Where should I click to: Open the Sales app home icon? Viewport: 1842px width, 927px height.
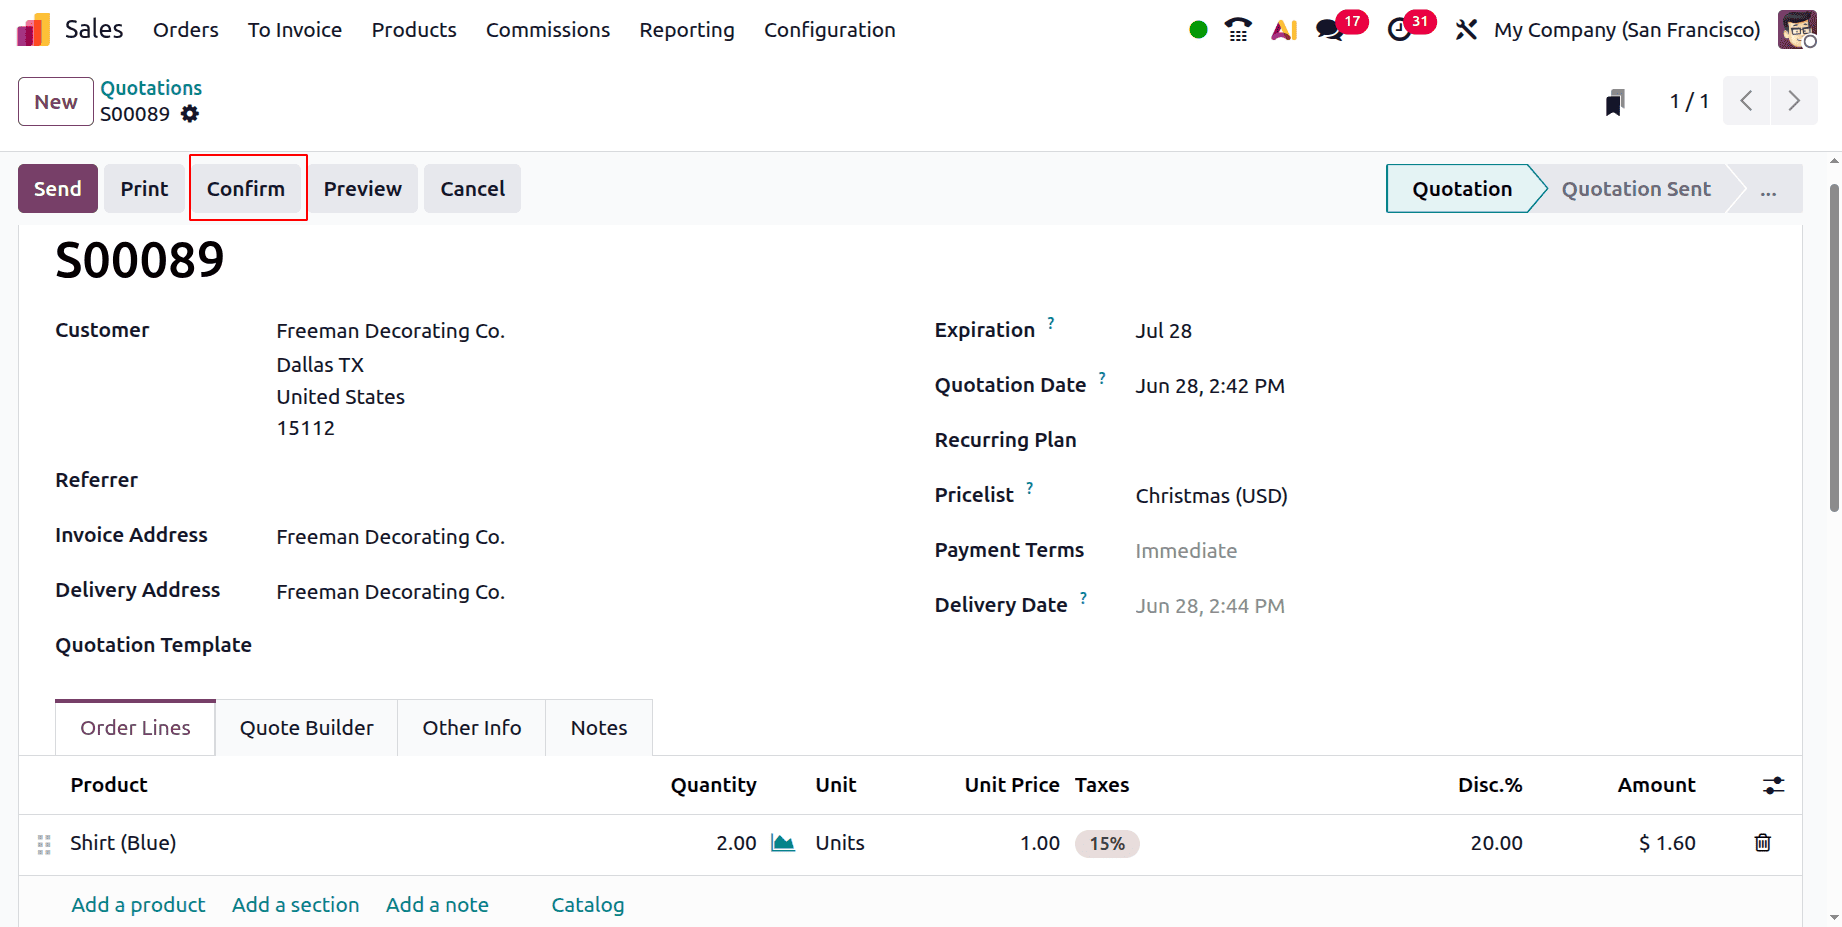(33, 30)
